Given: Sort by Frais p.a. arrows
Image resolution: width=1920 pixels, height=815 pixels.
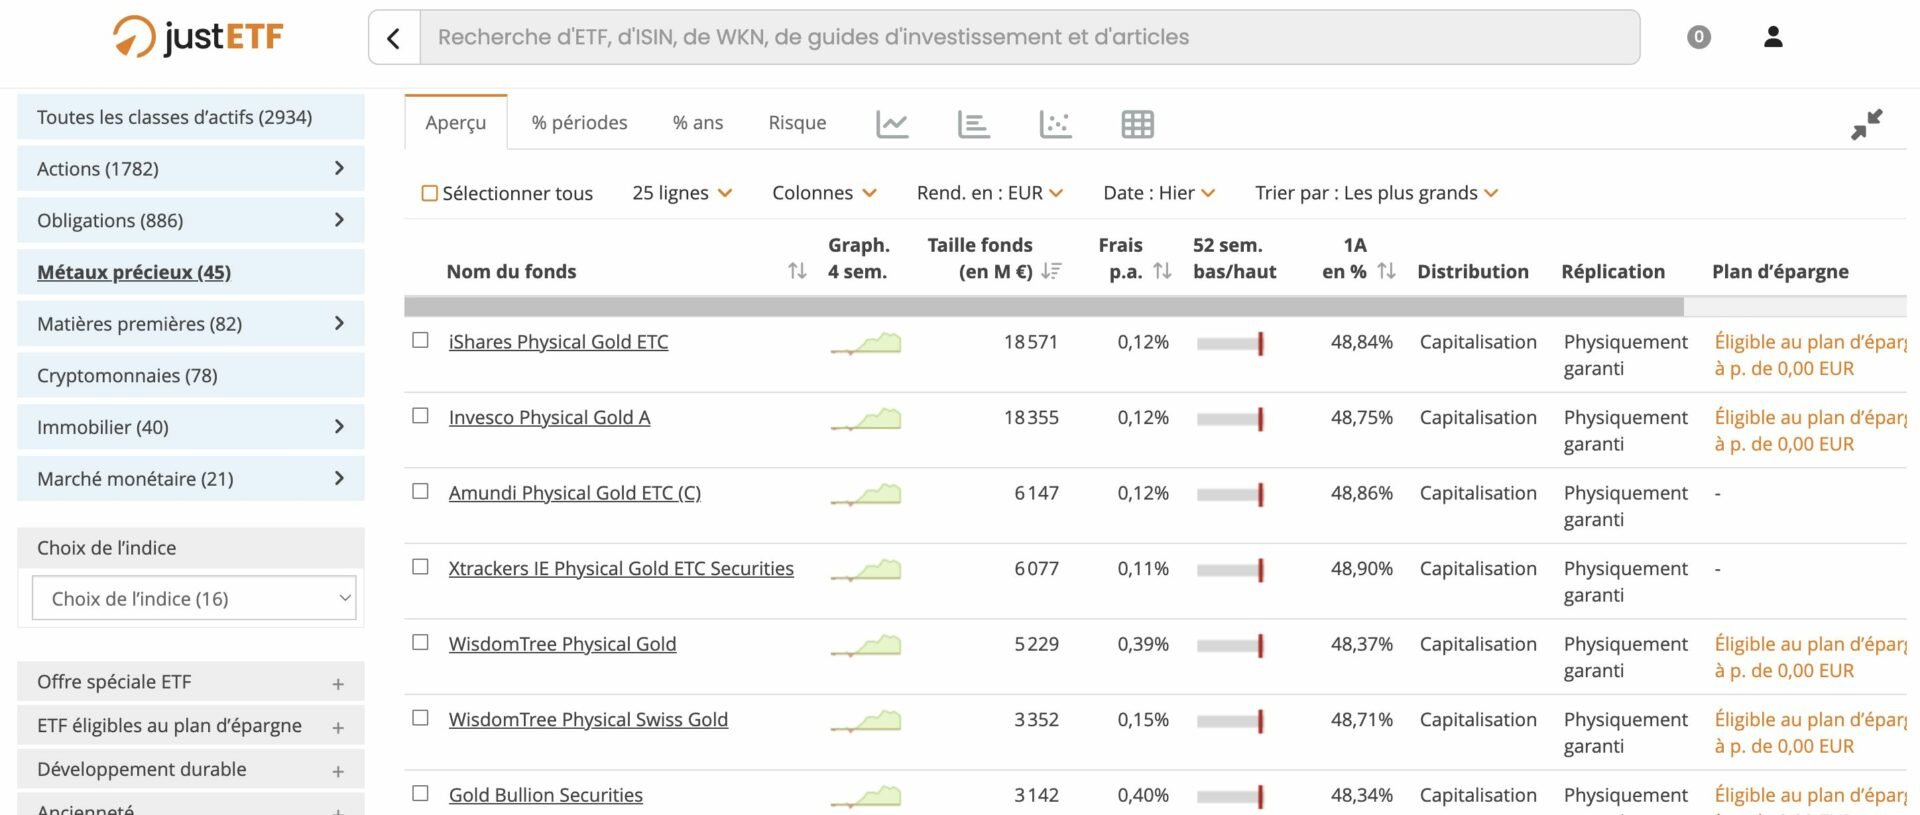Looking at the screenshot, I should pyautogui.click(x=1162, y=271).
